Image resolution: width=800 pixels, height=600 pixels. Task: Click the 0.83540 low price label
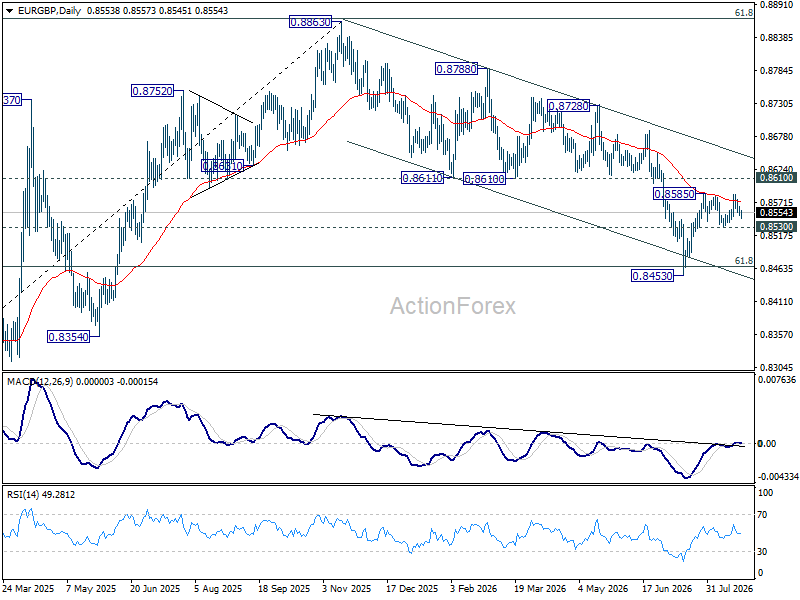point(68,337)
